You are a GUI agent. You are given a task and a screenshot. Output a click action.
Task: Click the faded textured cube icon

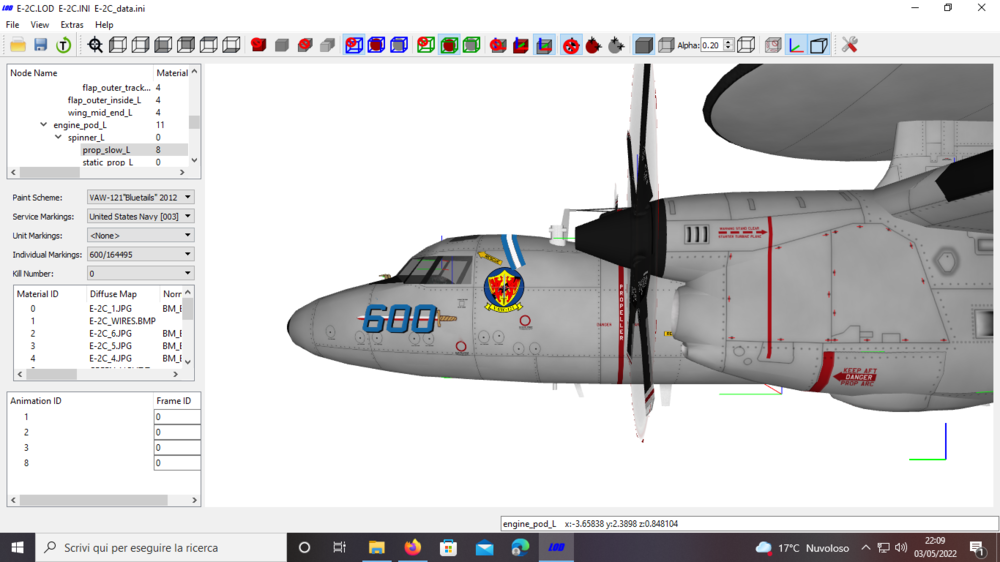pyautogui.click(x=773, y=45)
